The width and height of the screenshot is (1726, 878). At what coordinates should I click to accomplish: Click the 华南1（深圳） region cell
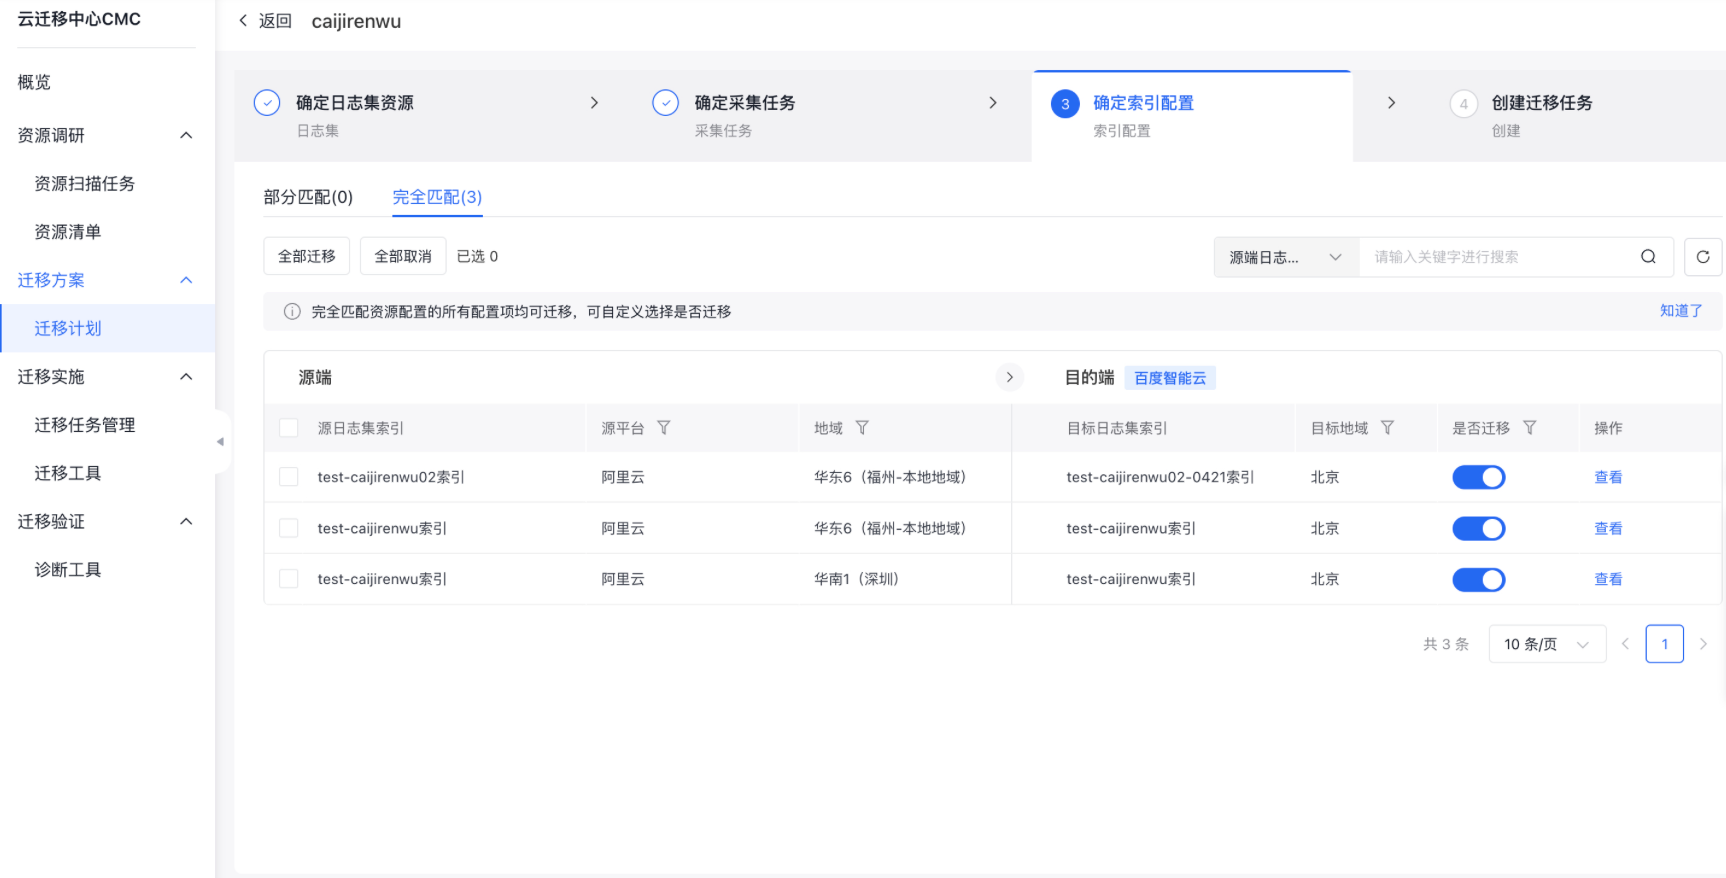pos(857,579)
